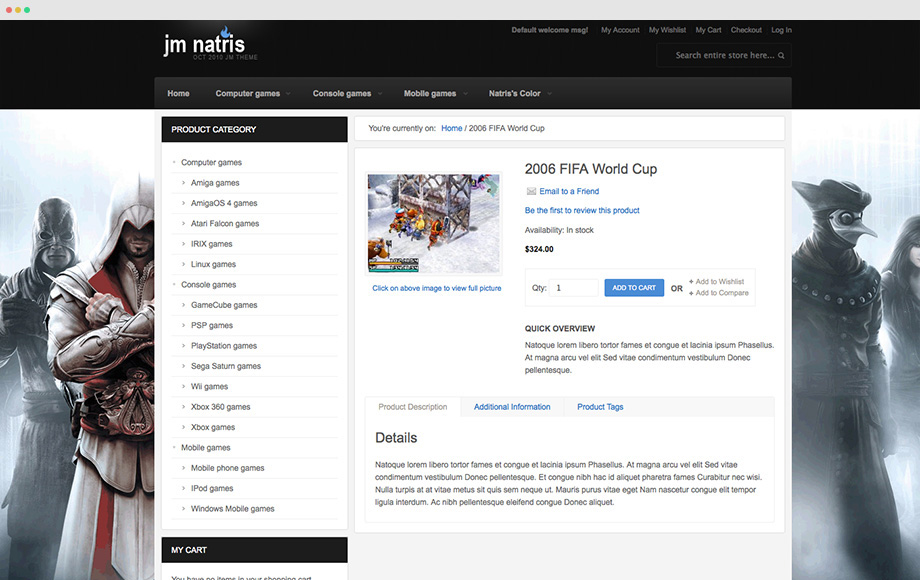Go to Checkout
Screen dimensions: 920x580
(746, 30)
